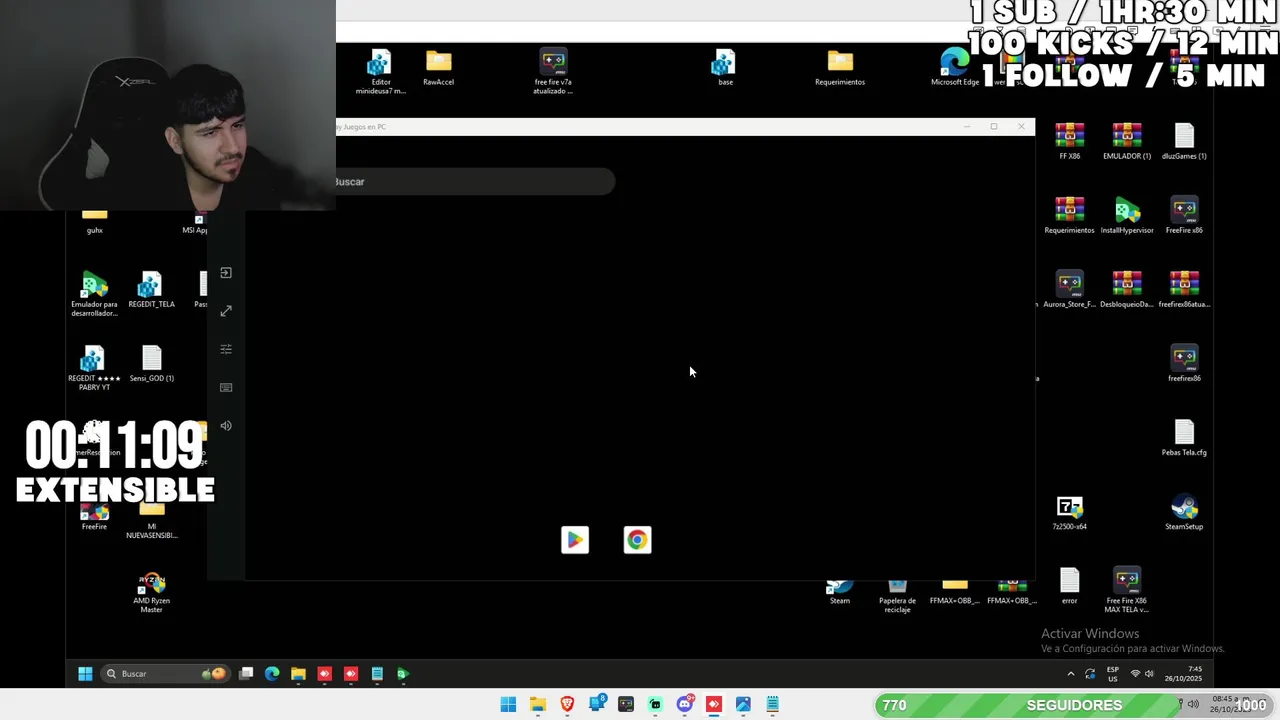
Task: Launch Chrome inside the emulator window
Action: pos(637,540)
